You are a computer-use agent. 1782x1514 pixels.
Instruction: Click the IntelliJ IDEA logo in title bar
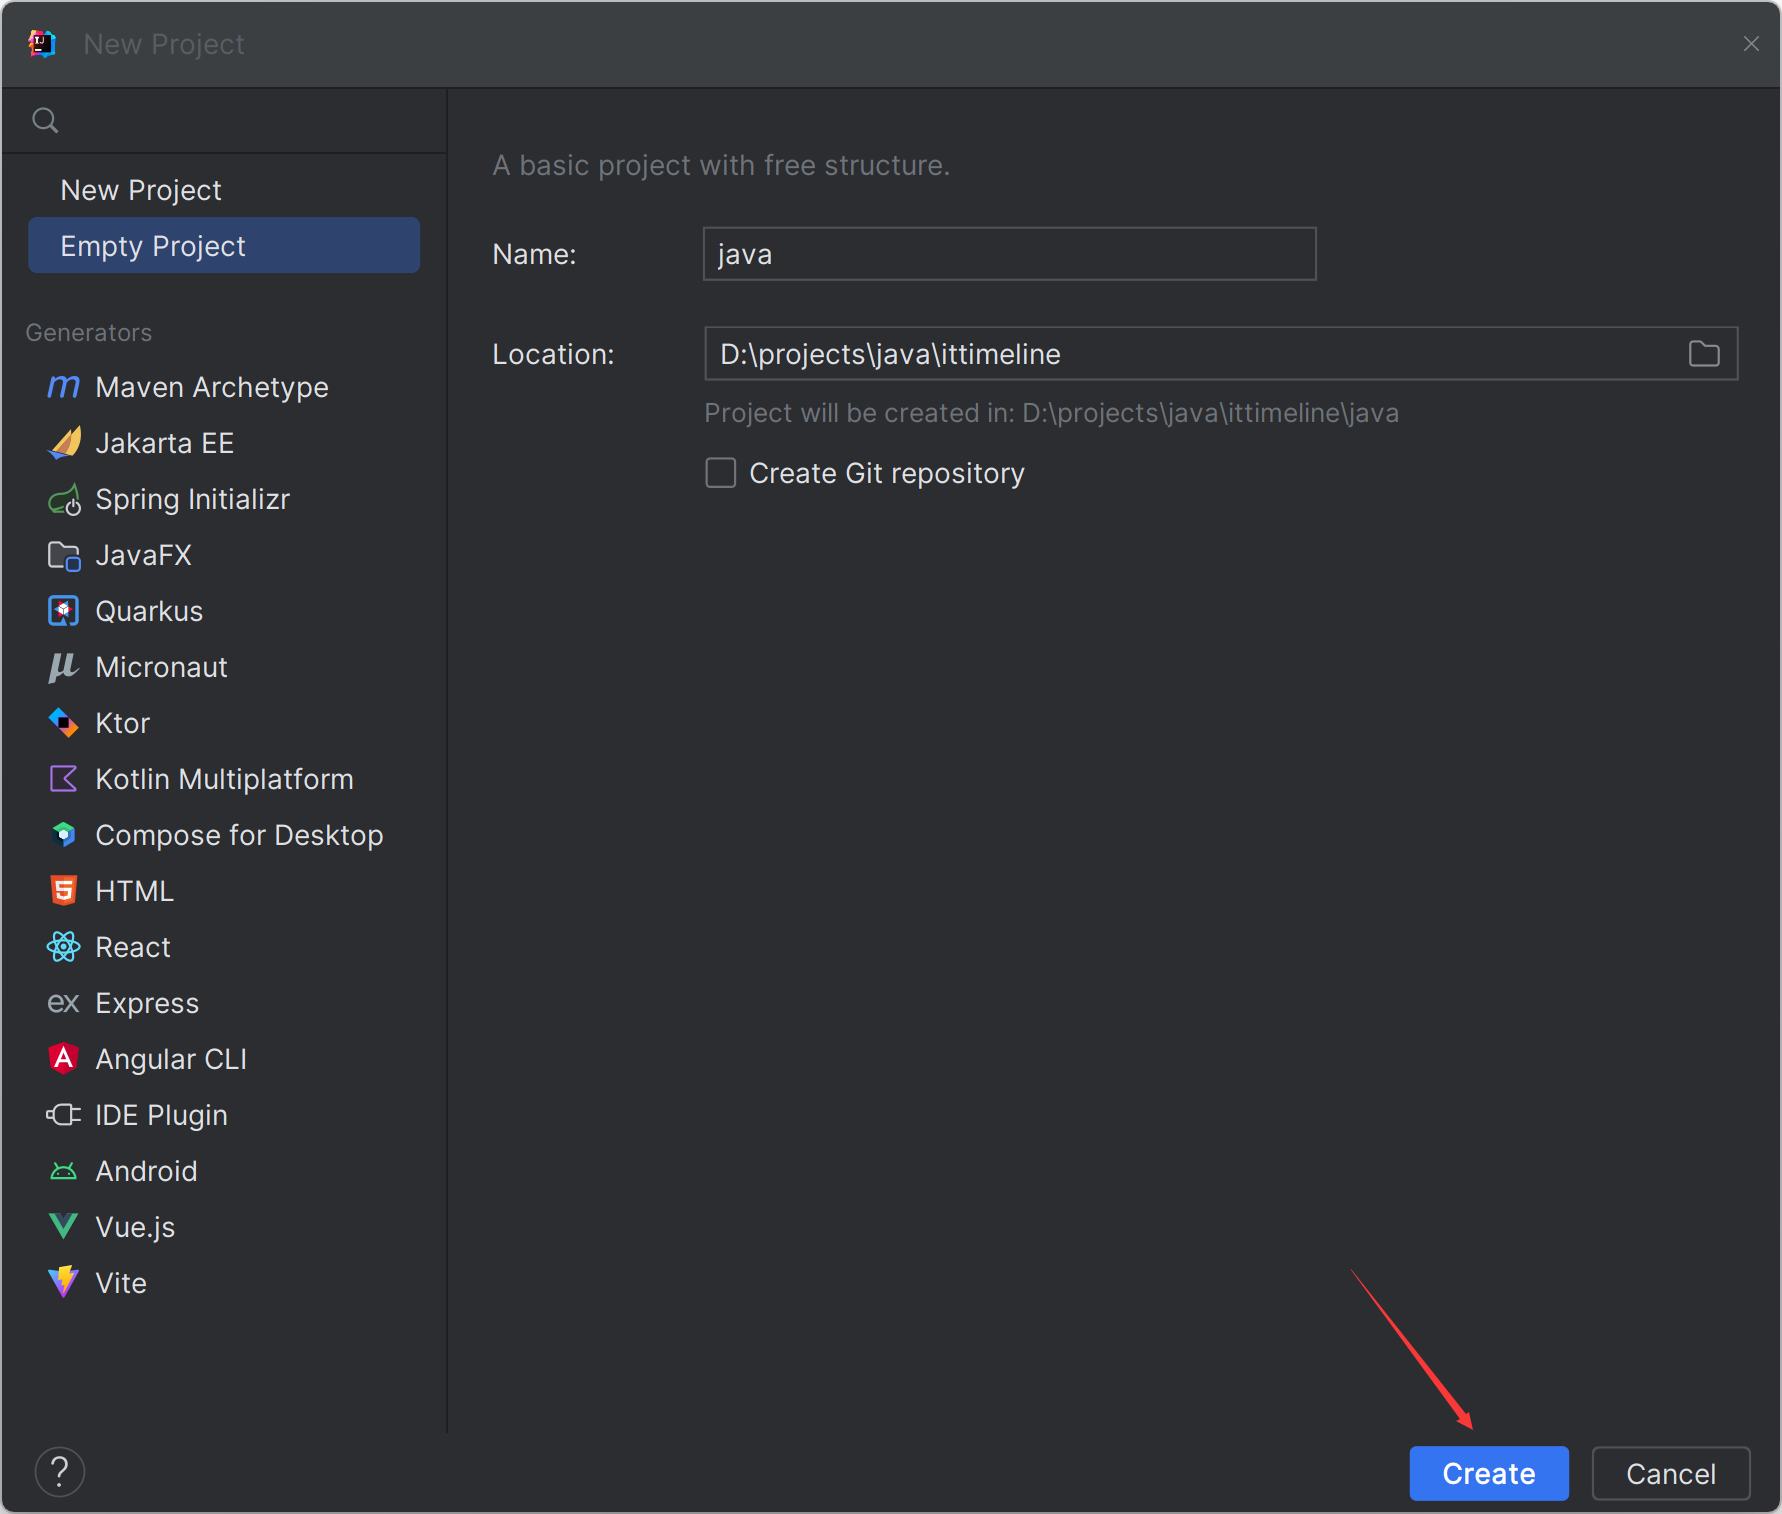coord(42,44)
